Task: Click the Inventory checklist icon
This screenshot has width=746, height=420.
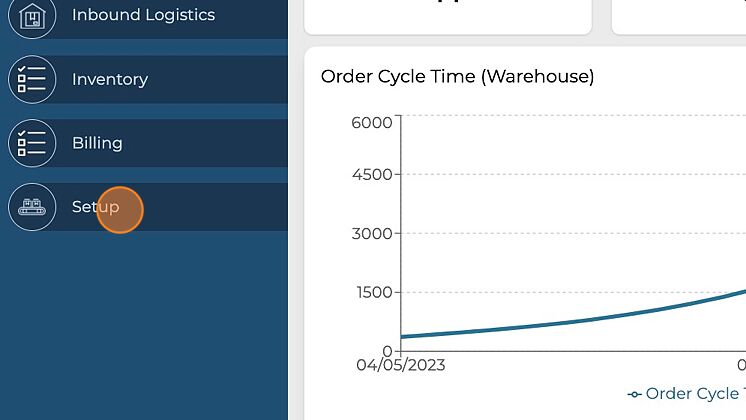Action: 32,80
